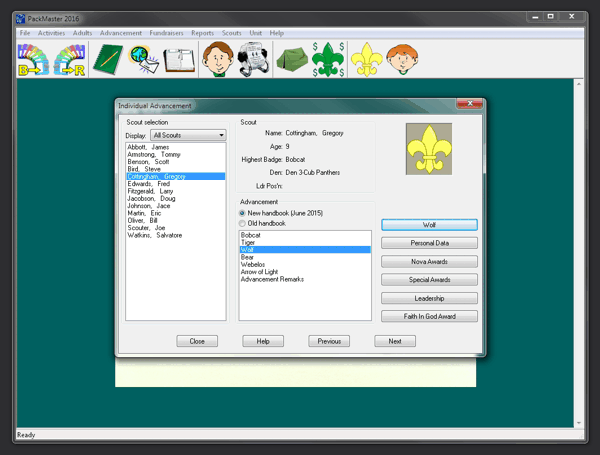Image resolution: width=600 pixels, height=455 pixels.
Task: Click the Previous button
Action: pyautogui.click(x=329, y=341)
